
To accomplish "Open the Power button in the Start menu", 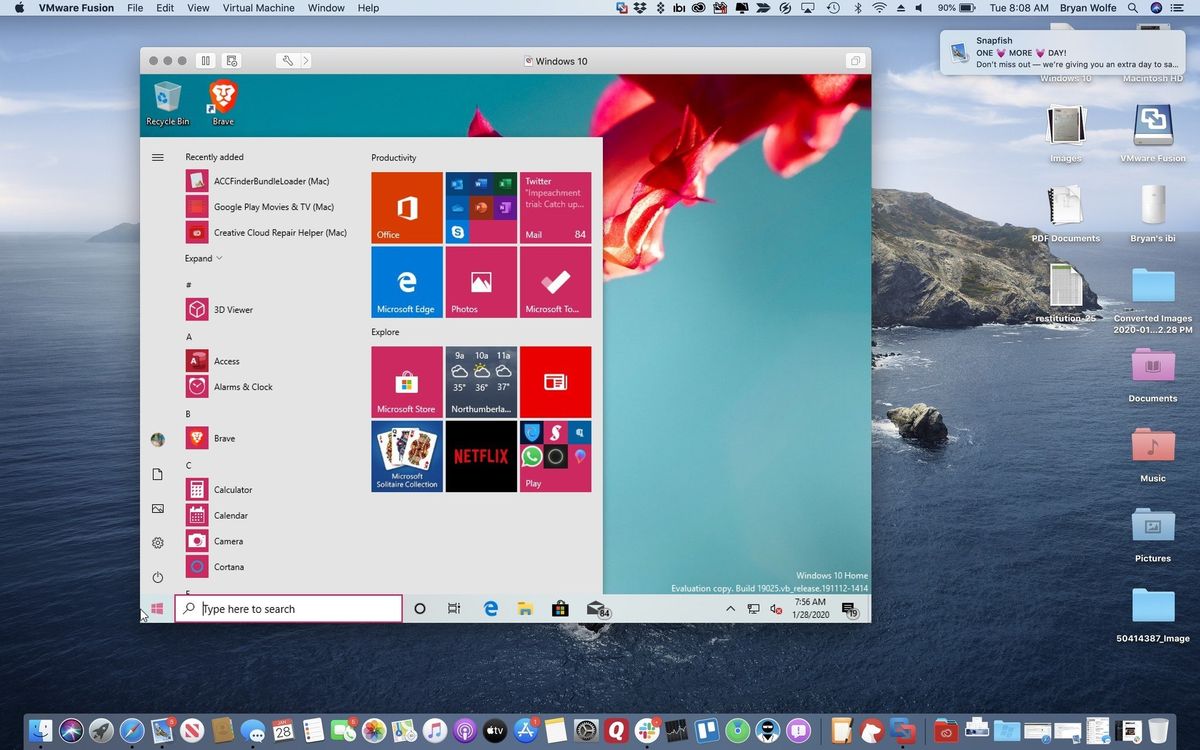I will coord(157,577).
